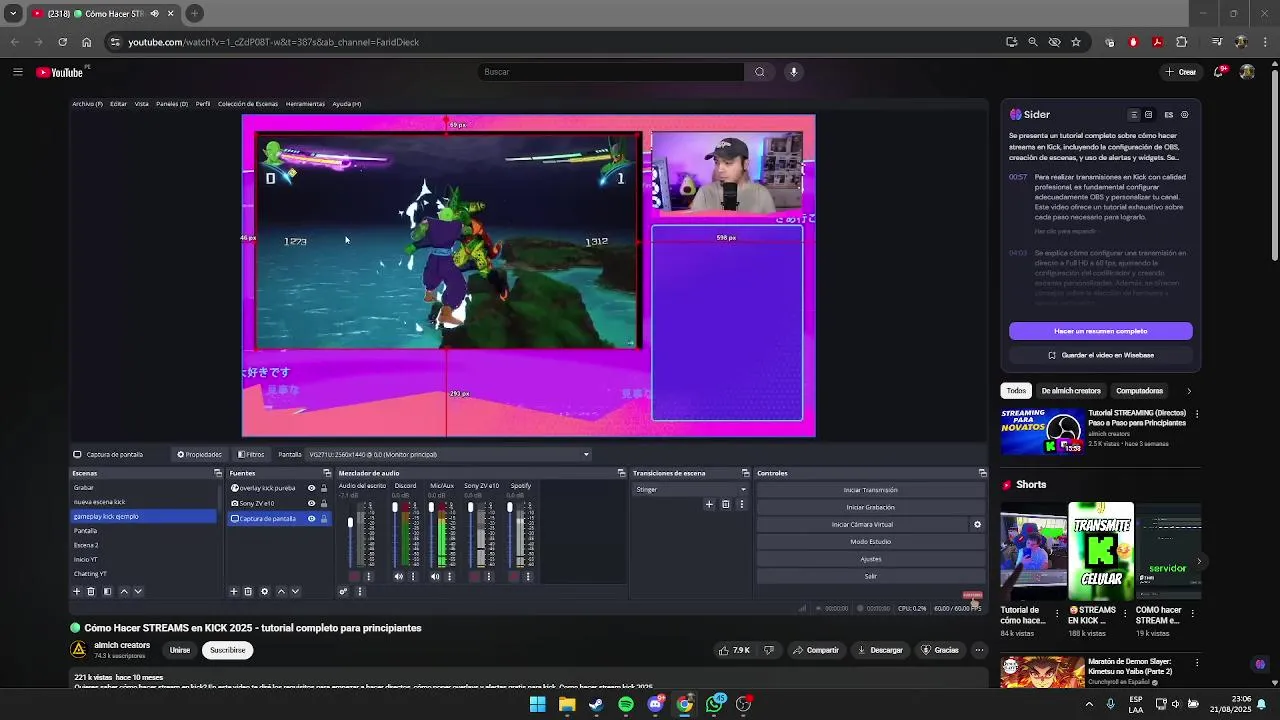Open Archivo menu in OBS

(x=87, y=104)
